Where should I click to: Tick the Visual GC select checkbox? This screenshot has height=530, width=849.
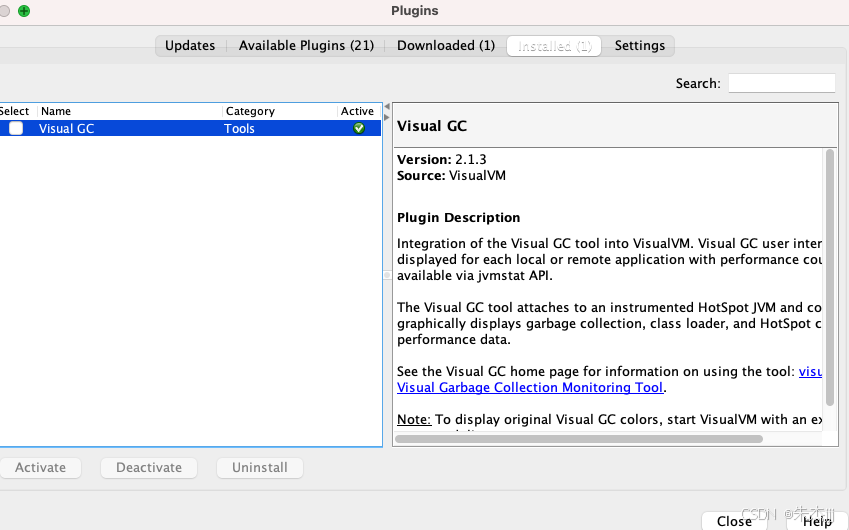pos(16,128)
